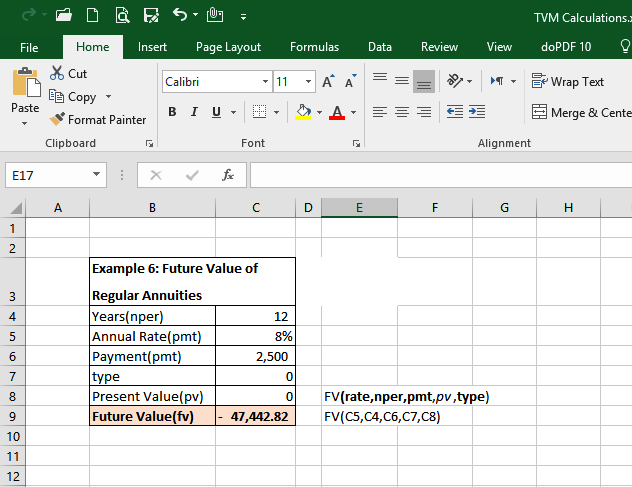Set Middle Align vertical alignment
Screen dimensions: 632x487
pyautogui.click(x=402, y=81)
